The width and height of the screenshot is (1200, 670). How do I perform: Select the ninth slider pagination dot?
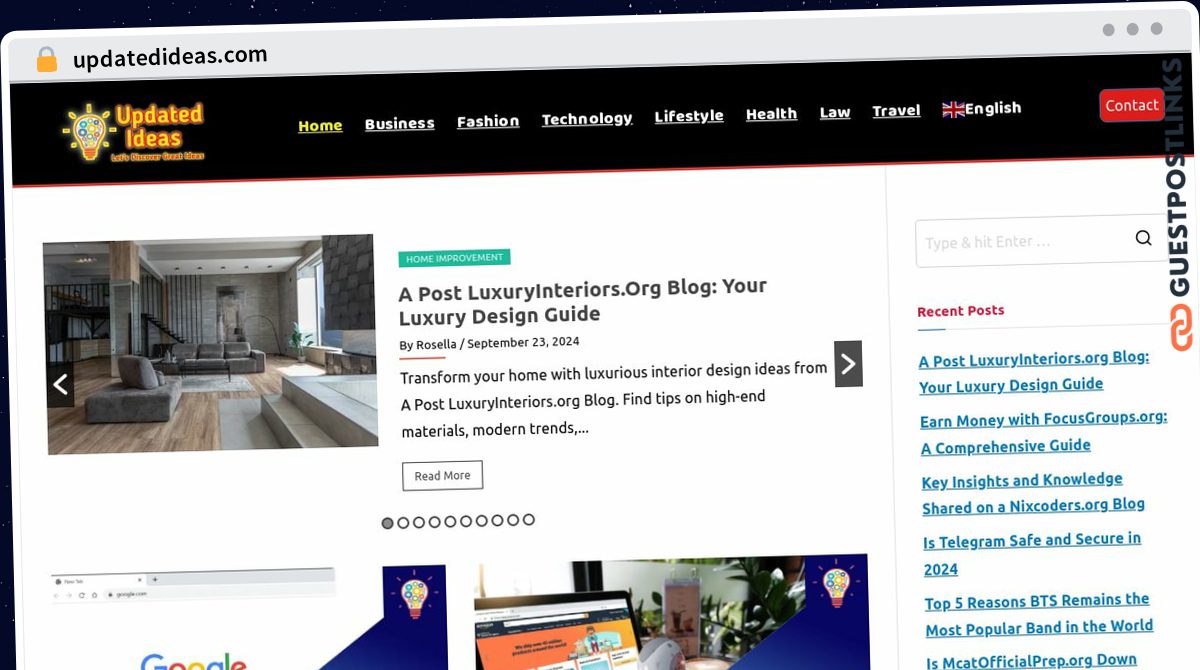pos(512,520)
